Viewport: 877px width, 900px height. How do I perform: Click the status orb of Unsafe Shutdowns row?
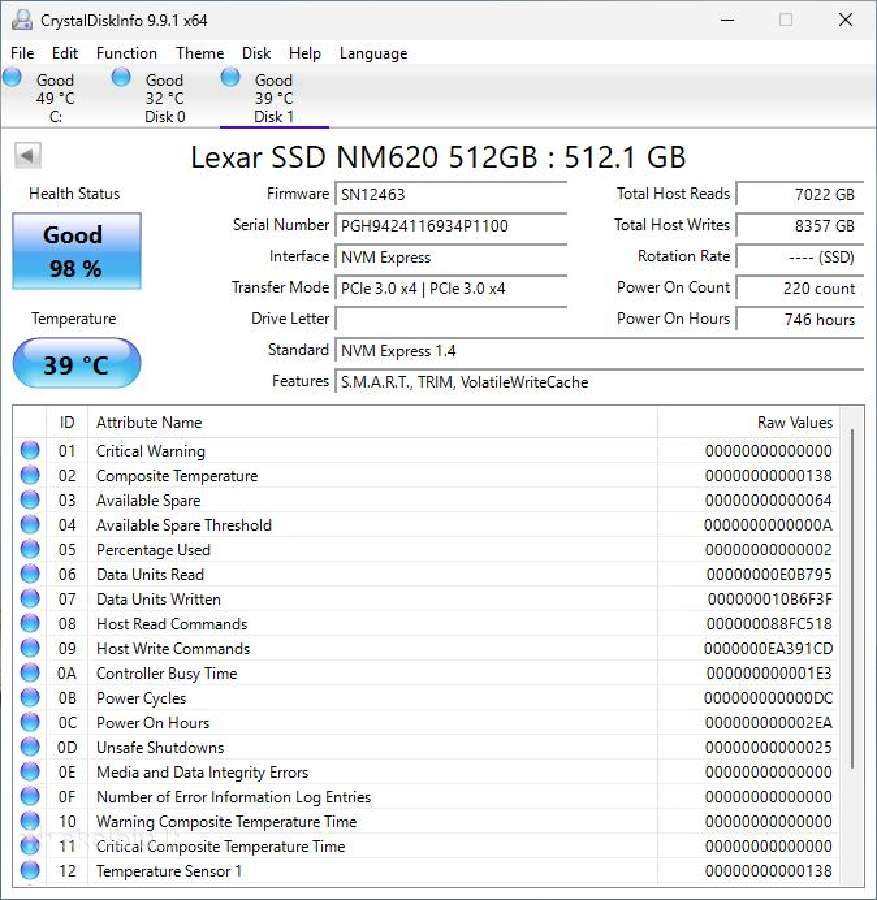30,746
